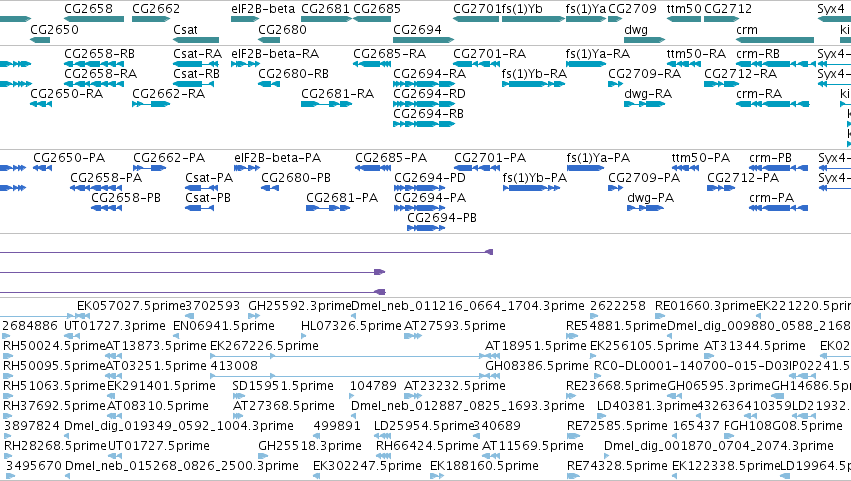Select the CG2712 gene label
851x481 pixels.
pos(728,9)
